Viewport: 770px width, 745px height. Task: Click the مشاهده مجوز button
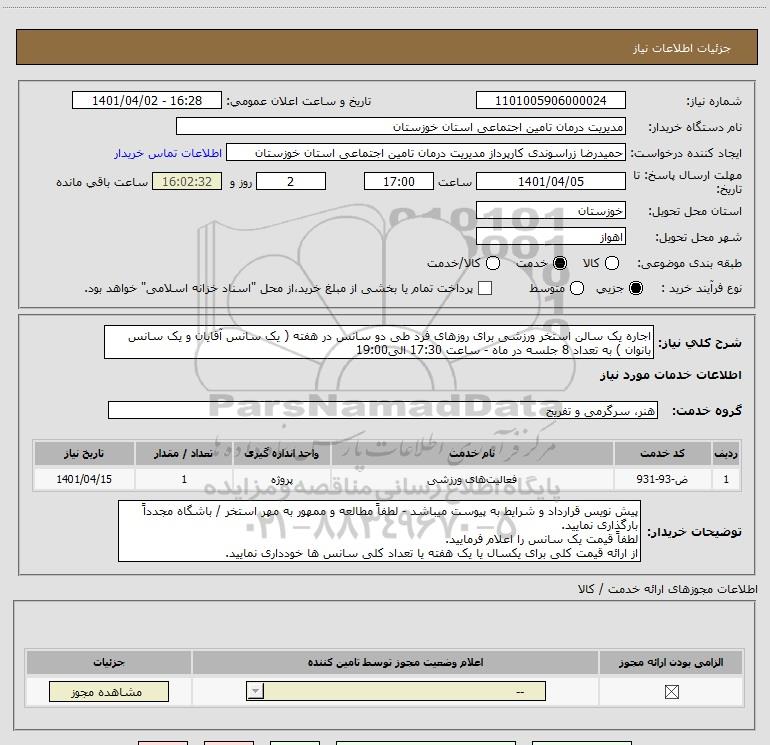pyautogui.click(x=109, y=691)
